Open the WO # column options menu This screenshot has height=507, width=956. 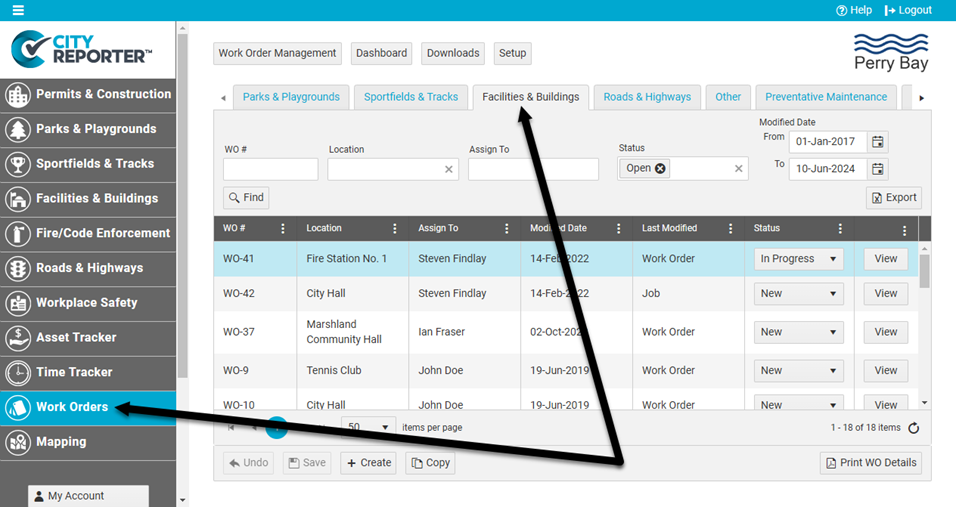(283, 229)
